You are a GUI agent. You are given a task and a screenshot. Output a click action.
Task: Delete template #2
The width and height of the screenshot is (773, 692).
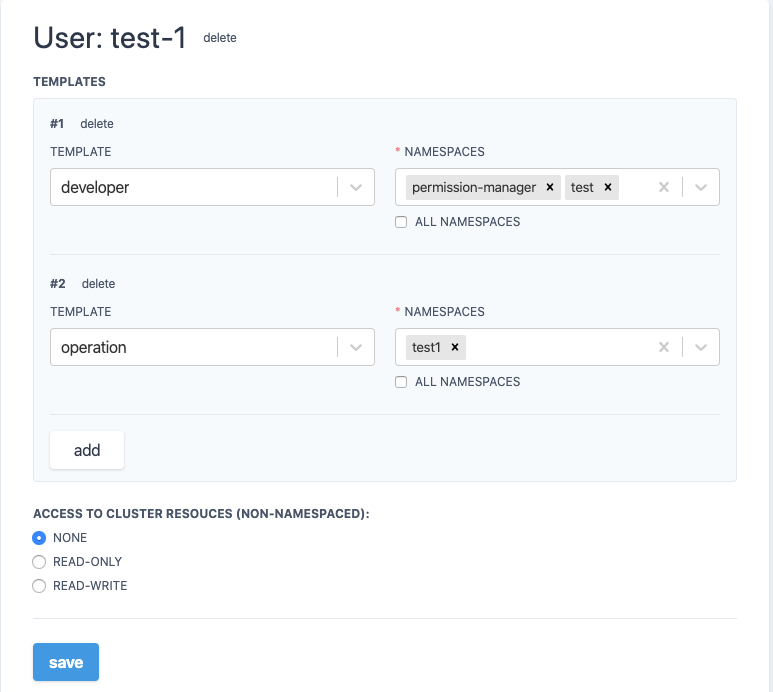click(98, 284)
